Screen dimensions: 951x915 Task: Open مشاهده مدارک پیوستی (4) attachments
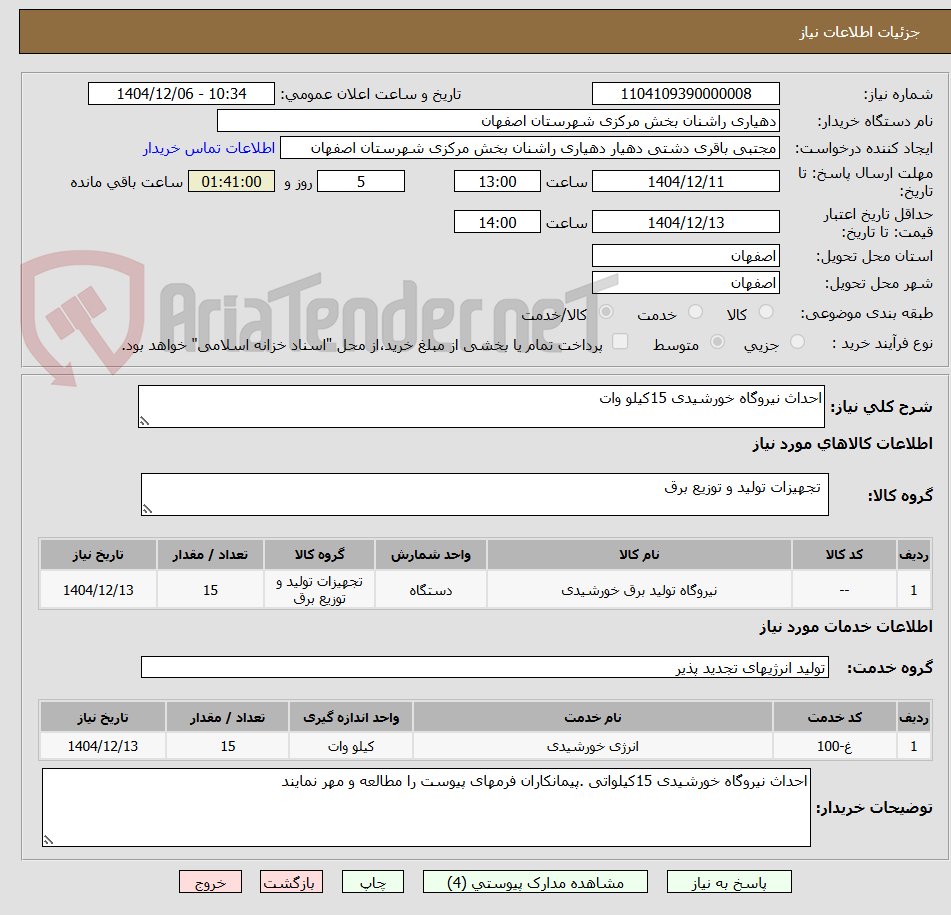point(535,882)
